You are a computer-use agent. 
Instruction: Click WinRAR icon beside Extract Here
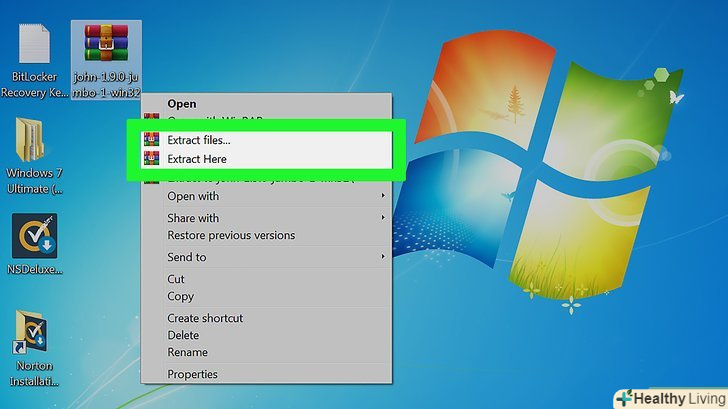pos(151,158)
